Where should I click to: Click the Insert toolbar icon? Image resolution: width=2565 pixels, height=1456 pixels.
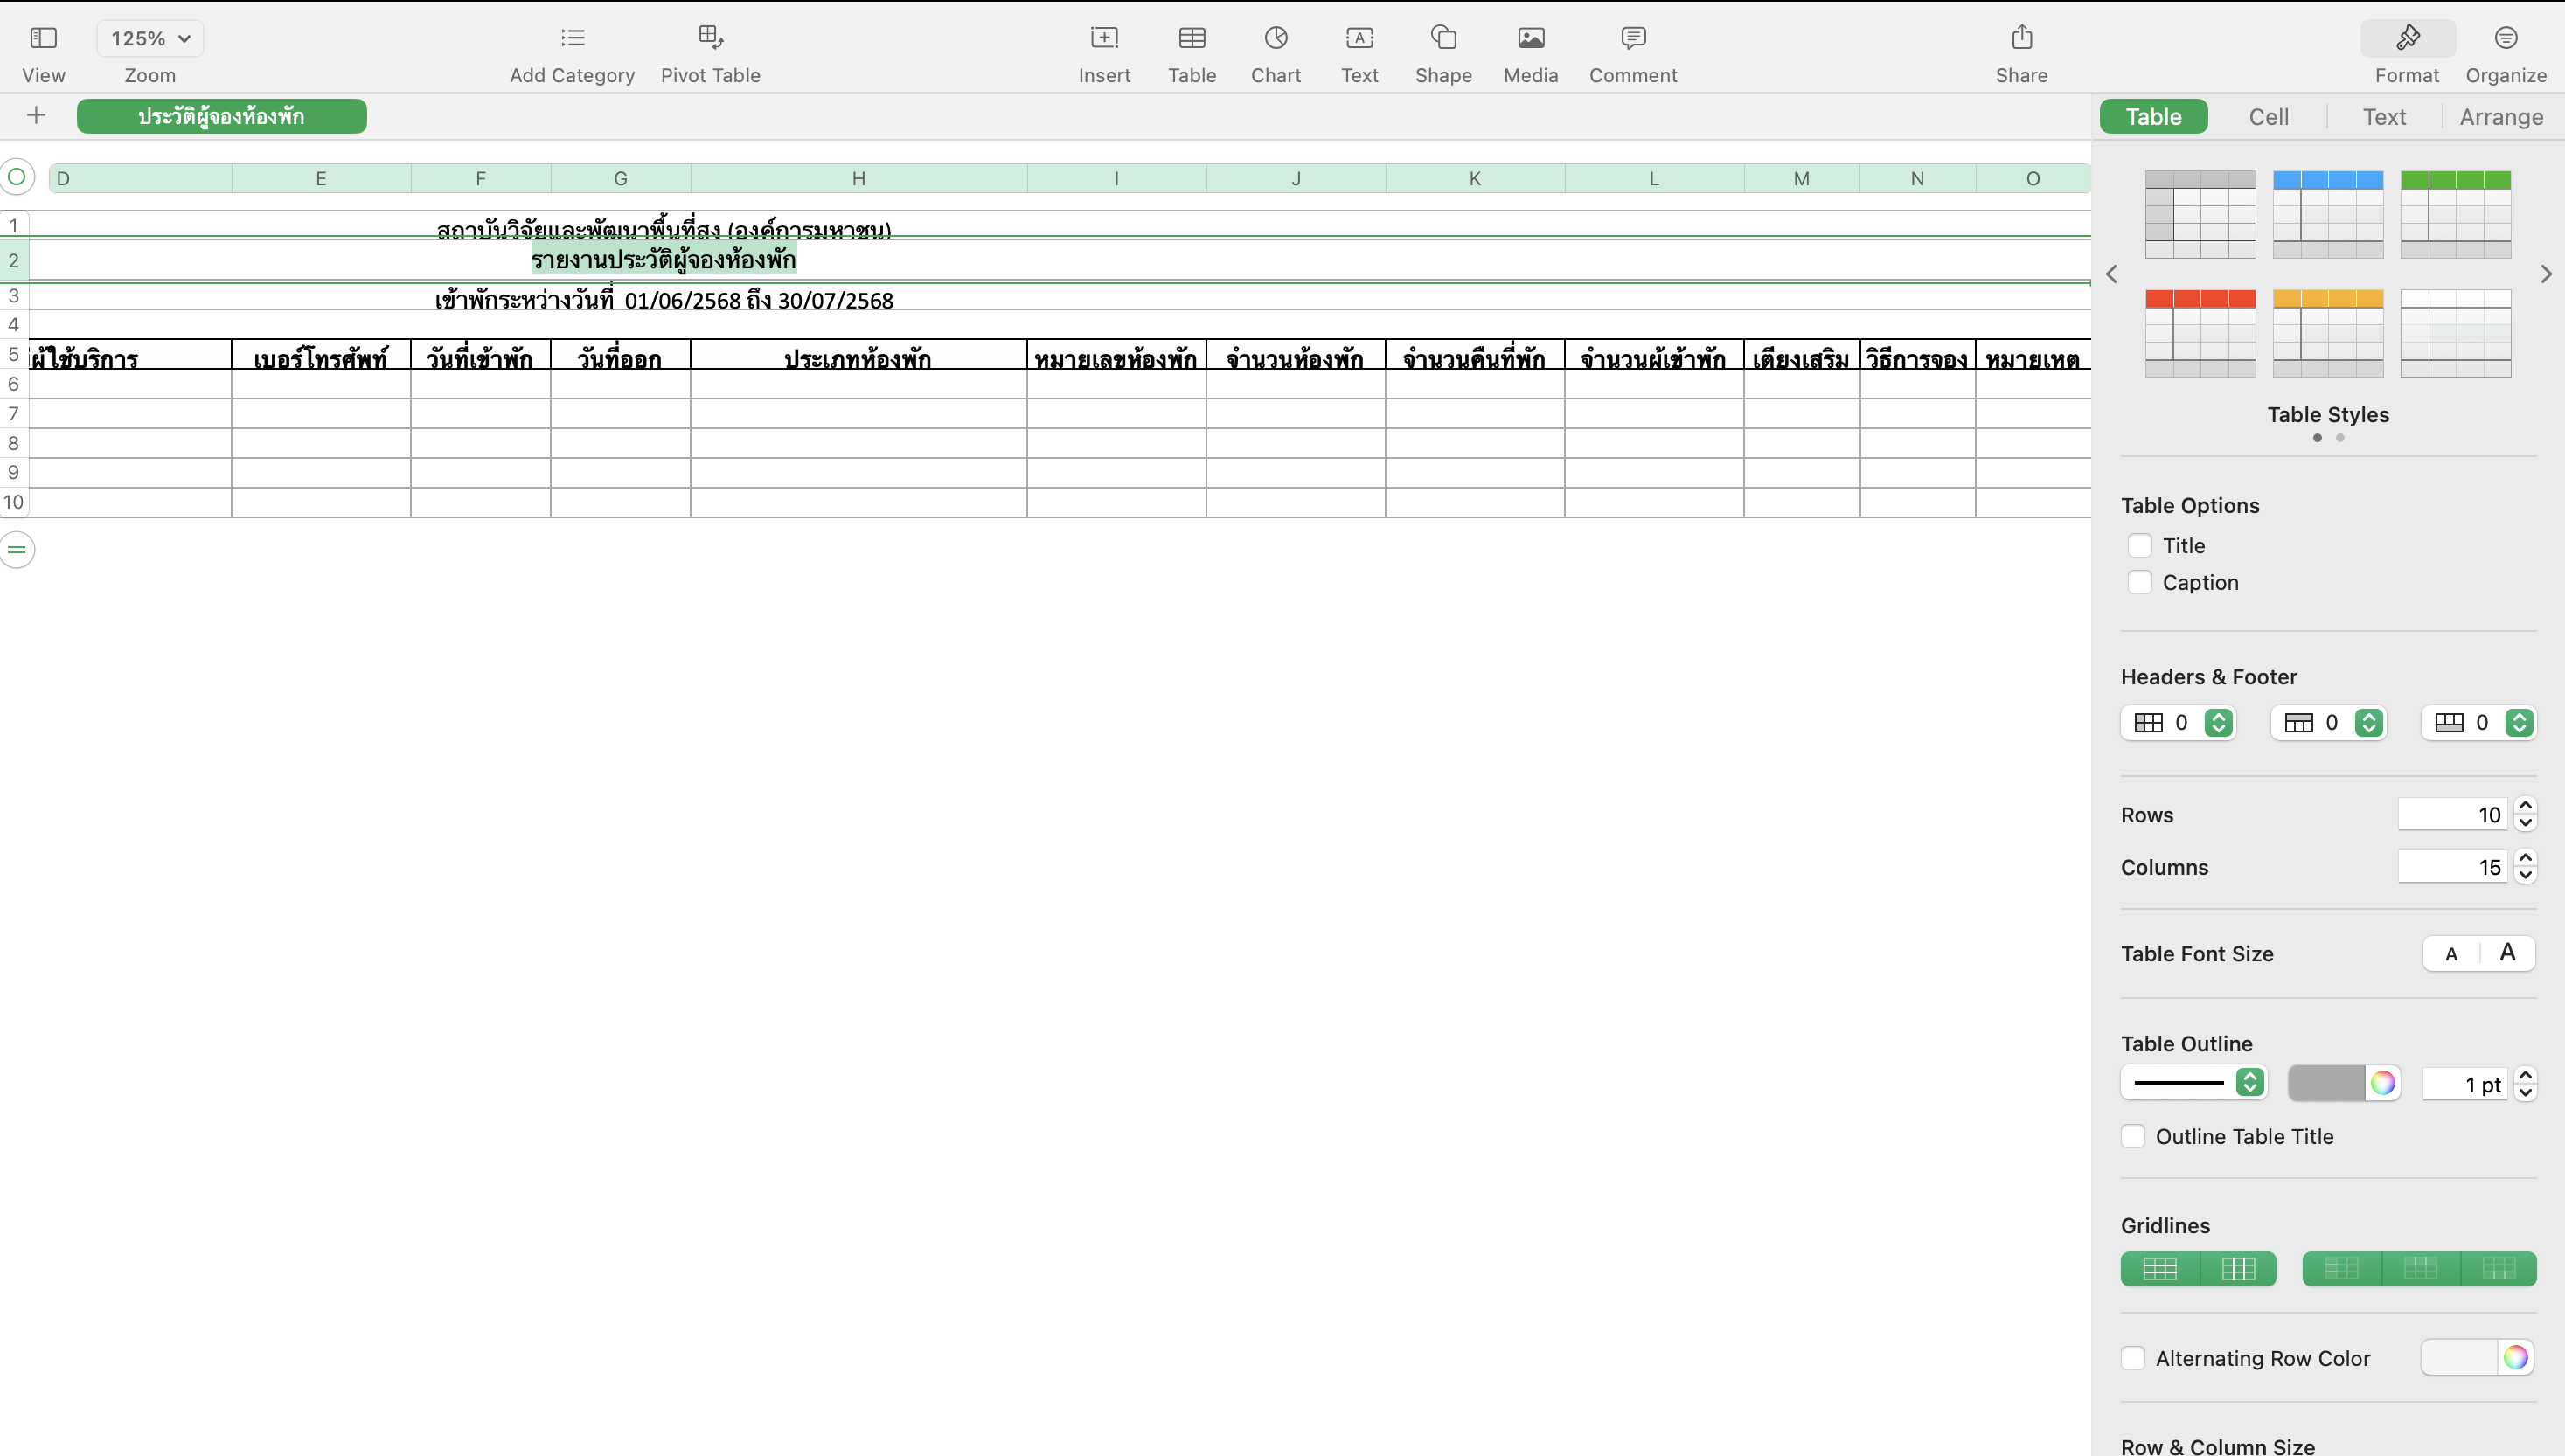coord(1104,38)
